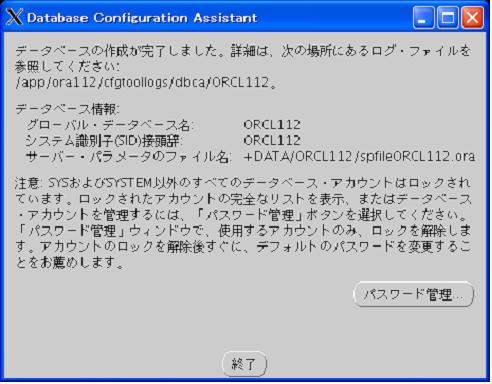Maximize the Database Configuration Assistant window
Image resolution: width=492 pixels, height=384 pixels.
[x=448, y=17]
